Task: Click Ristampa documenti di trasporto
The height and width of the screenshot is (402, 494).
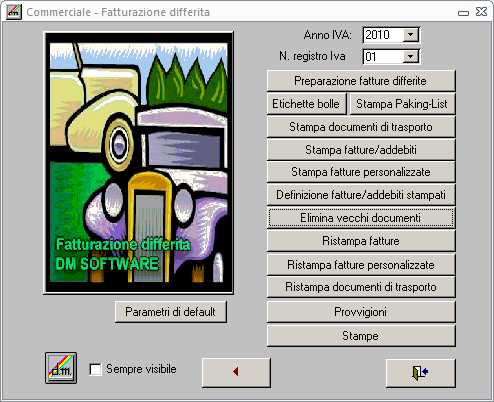Action: click(361, 287)
